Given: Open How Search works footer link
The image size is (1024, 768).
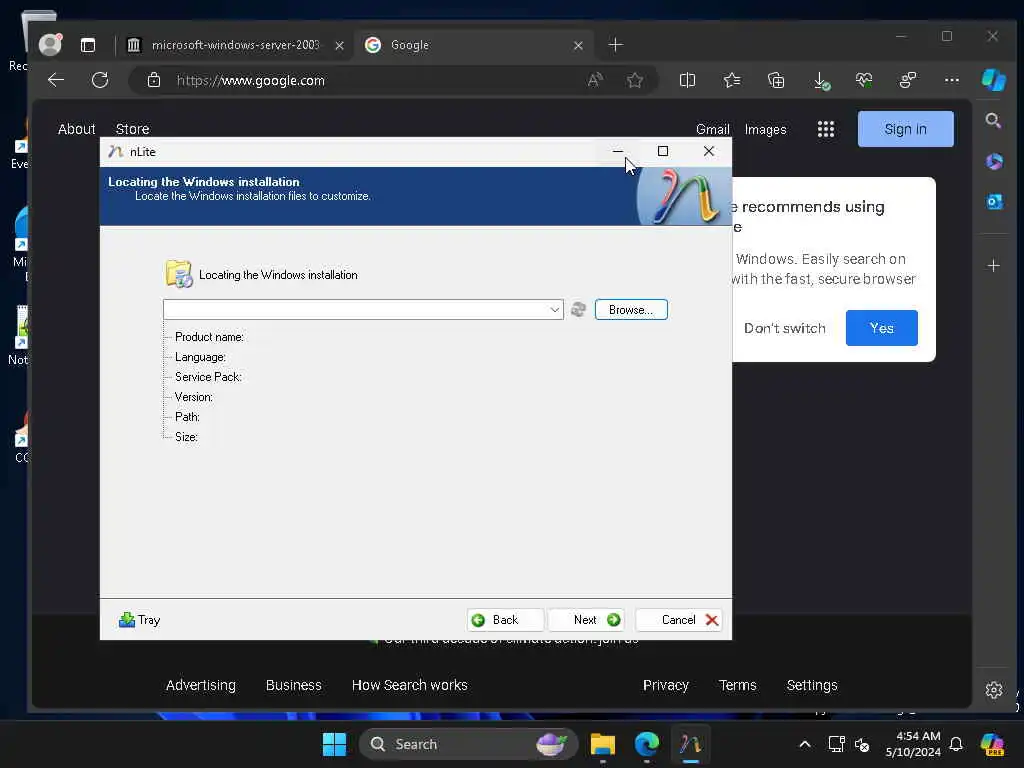Looking at the screenshot, I should (409, 685).
